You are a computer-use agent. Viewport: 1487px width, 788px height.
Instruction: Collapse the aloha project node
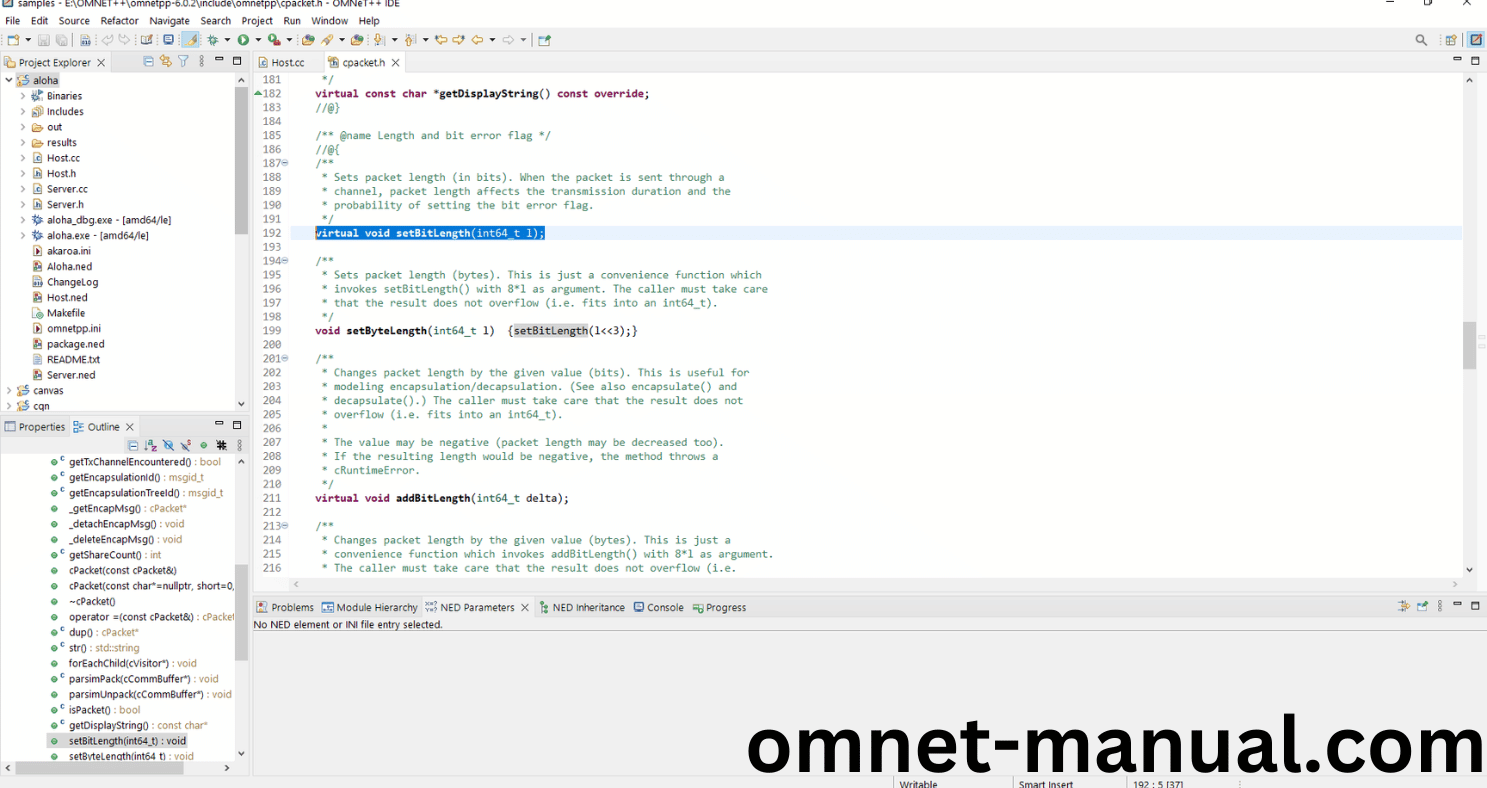click(9, 80)
